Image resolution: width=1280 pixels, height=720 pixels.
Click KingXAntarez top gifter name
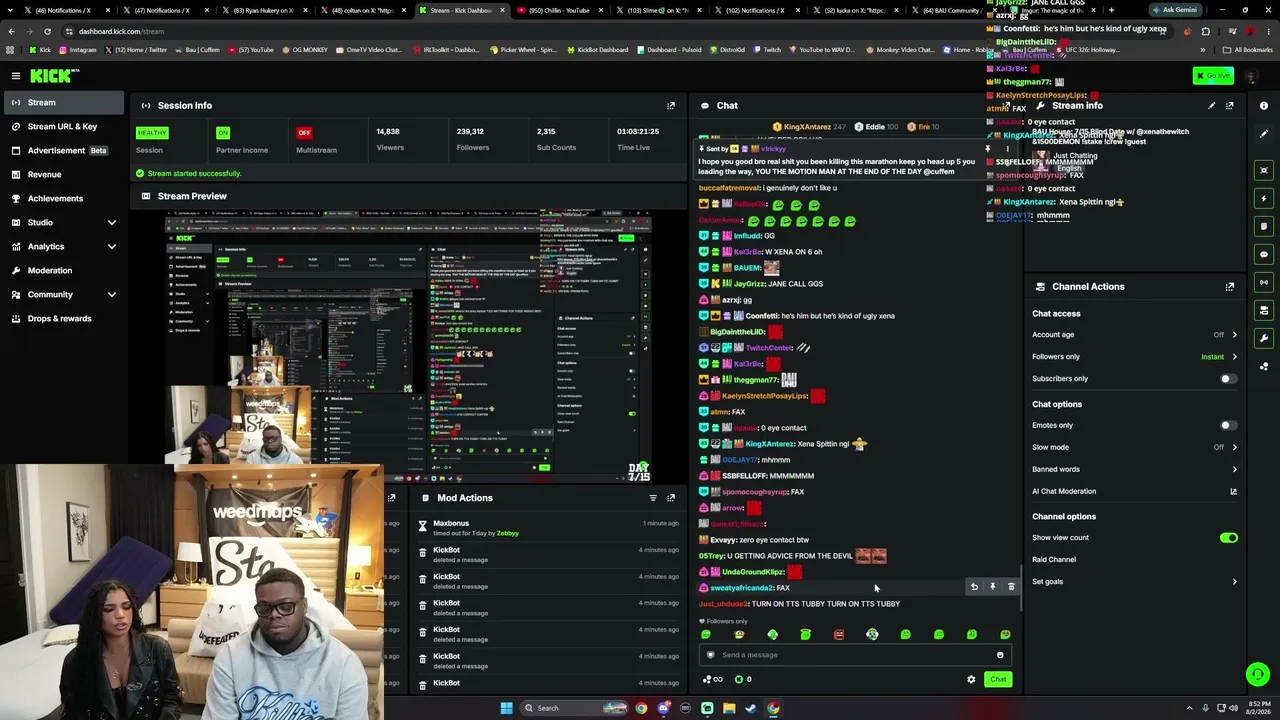point(808,127)
